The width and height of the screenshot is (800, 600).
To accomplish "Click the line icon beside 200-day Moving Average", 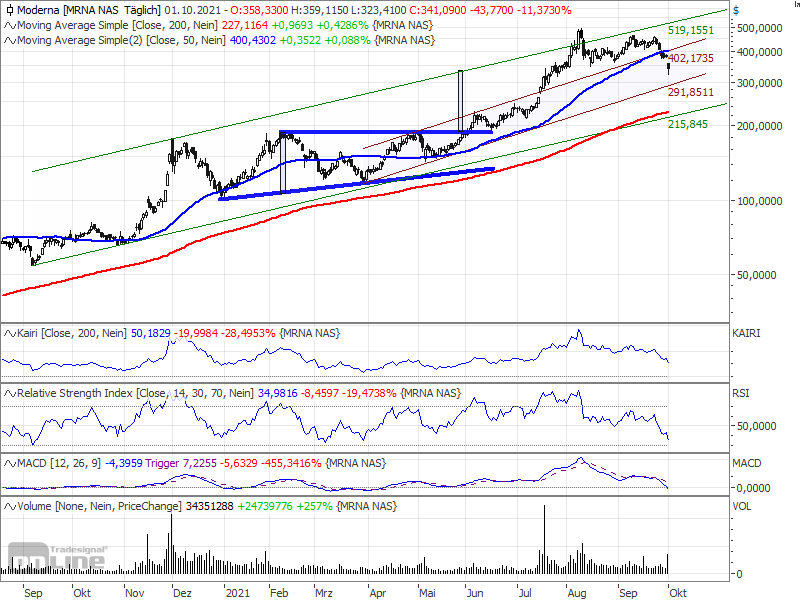I will [9, 25].
